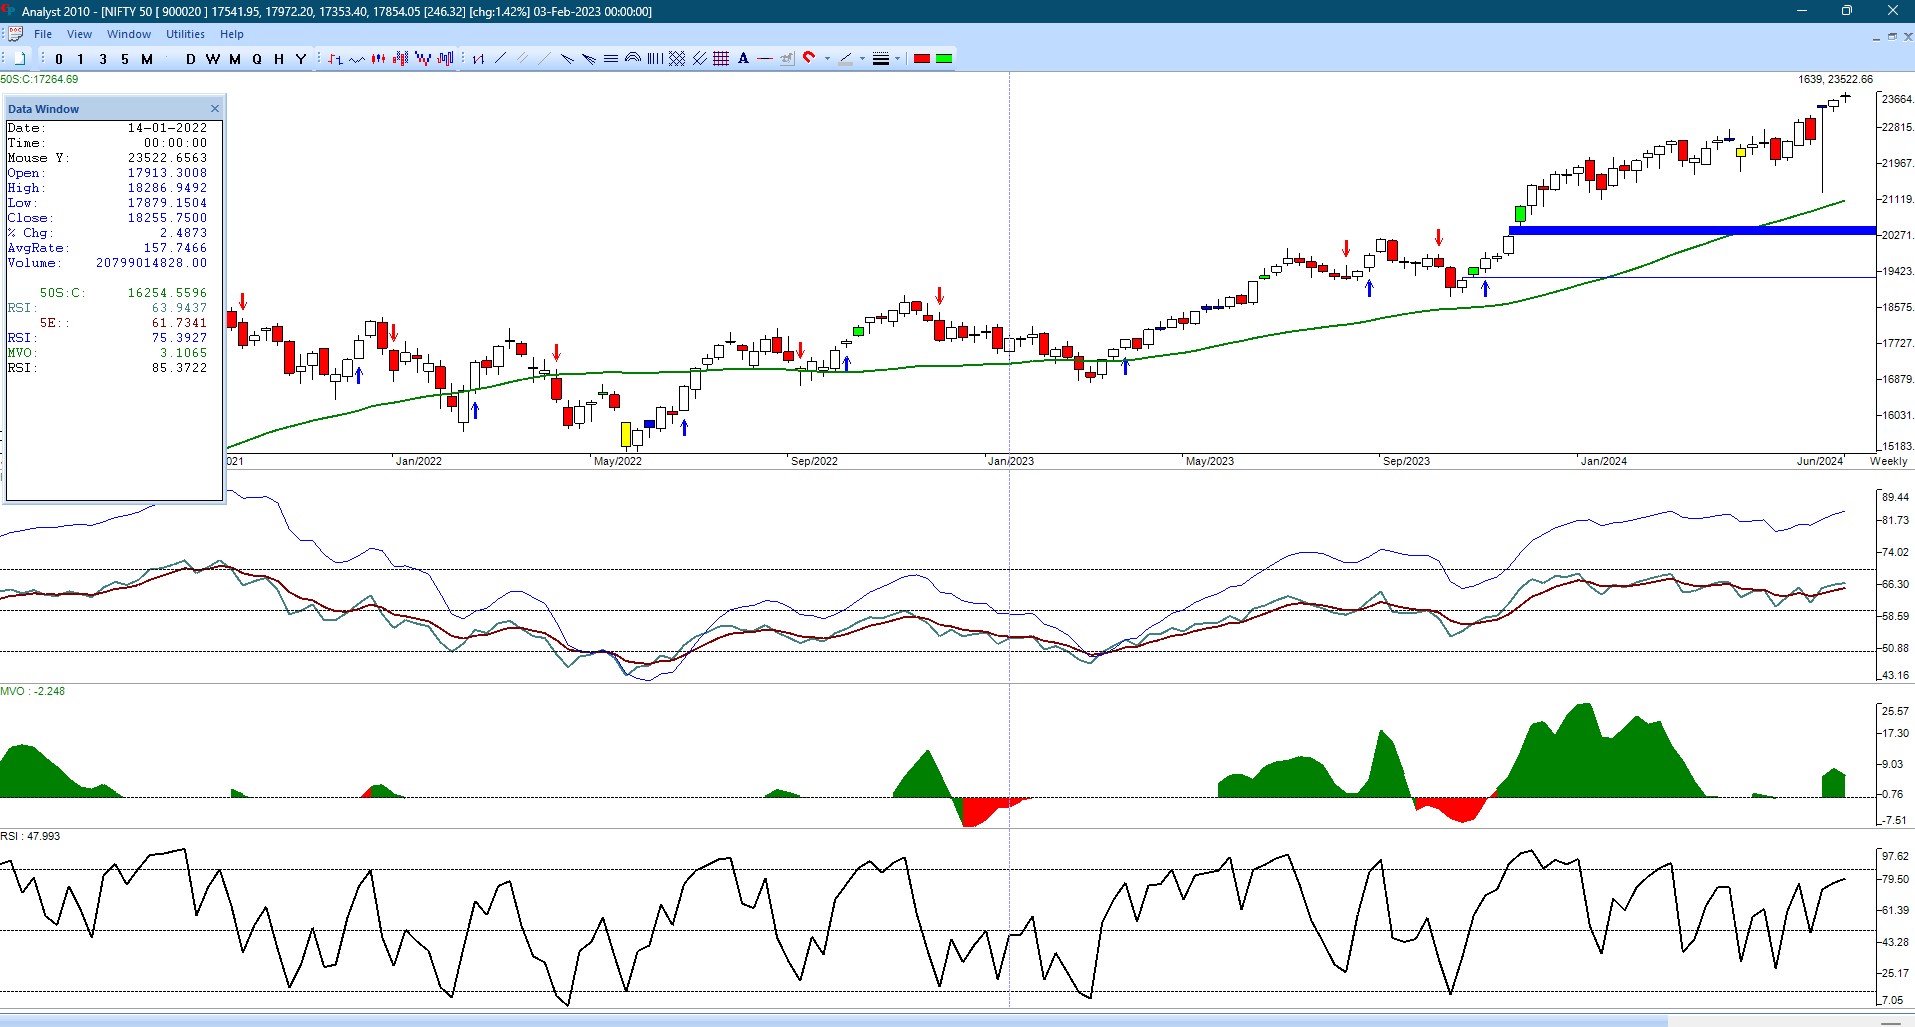Pick the trendline drawing tool
The width and height of the screenshot is (1915, 1027).
[500, 59]
